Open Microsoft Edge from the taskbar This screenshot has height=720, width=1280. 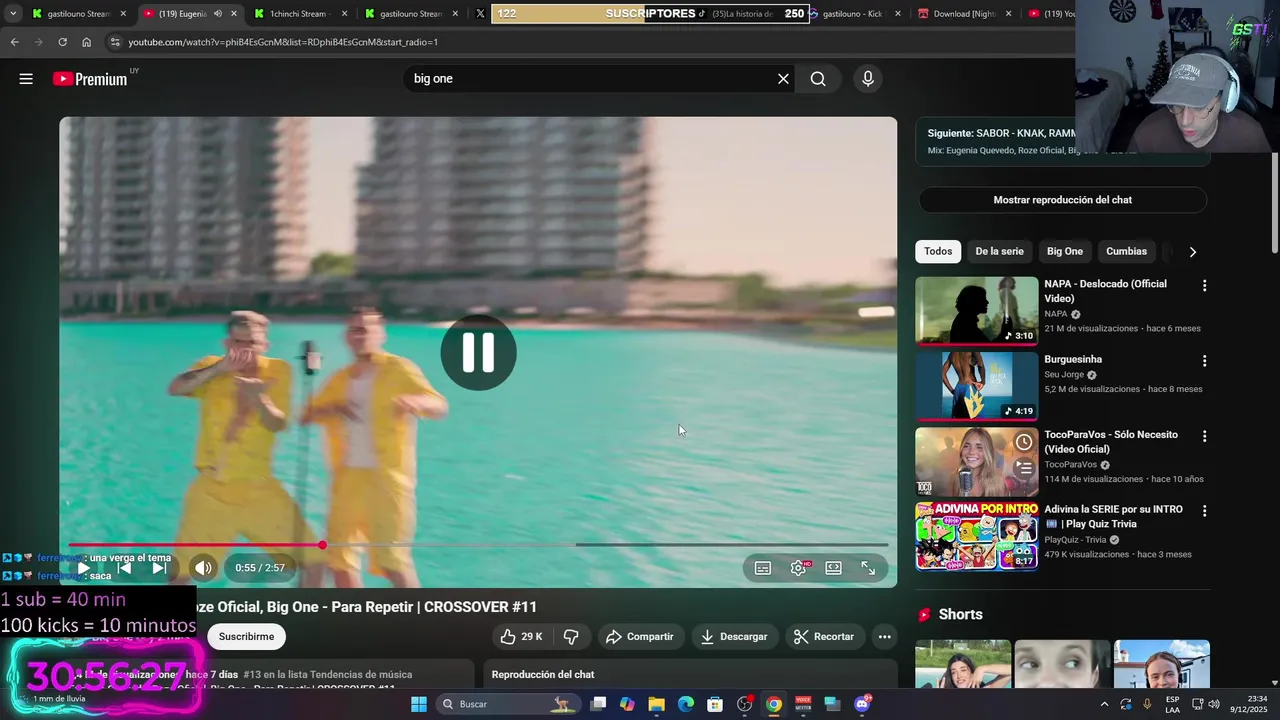tap(686, 704)
